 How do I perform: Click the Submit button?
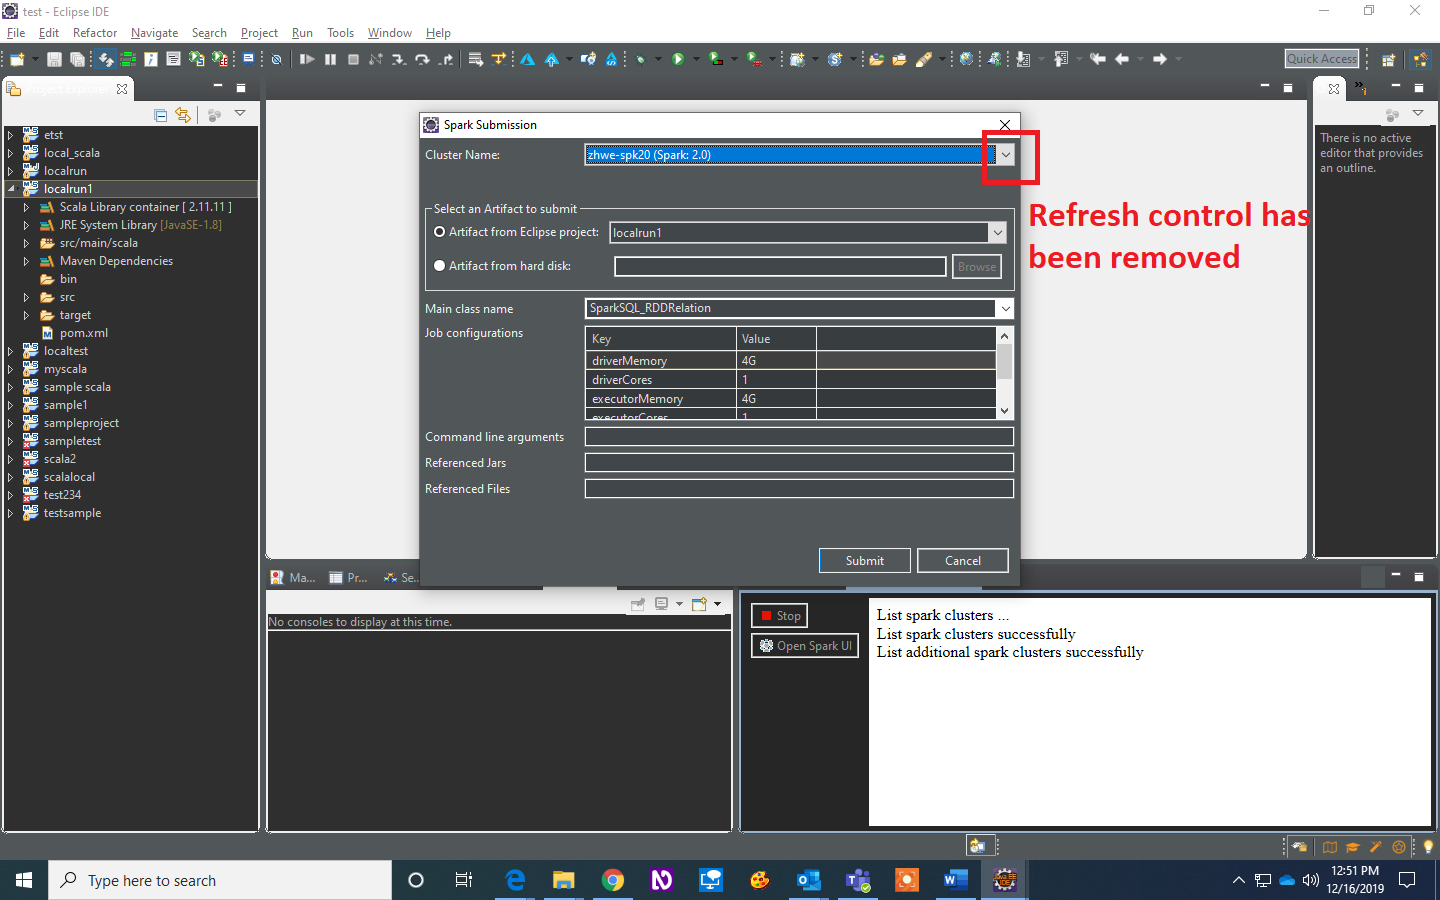(x=864, y=560)
